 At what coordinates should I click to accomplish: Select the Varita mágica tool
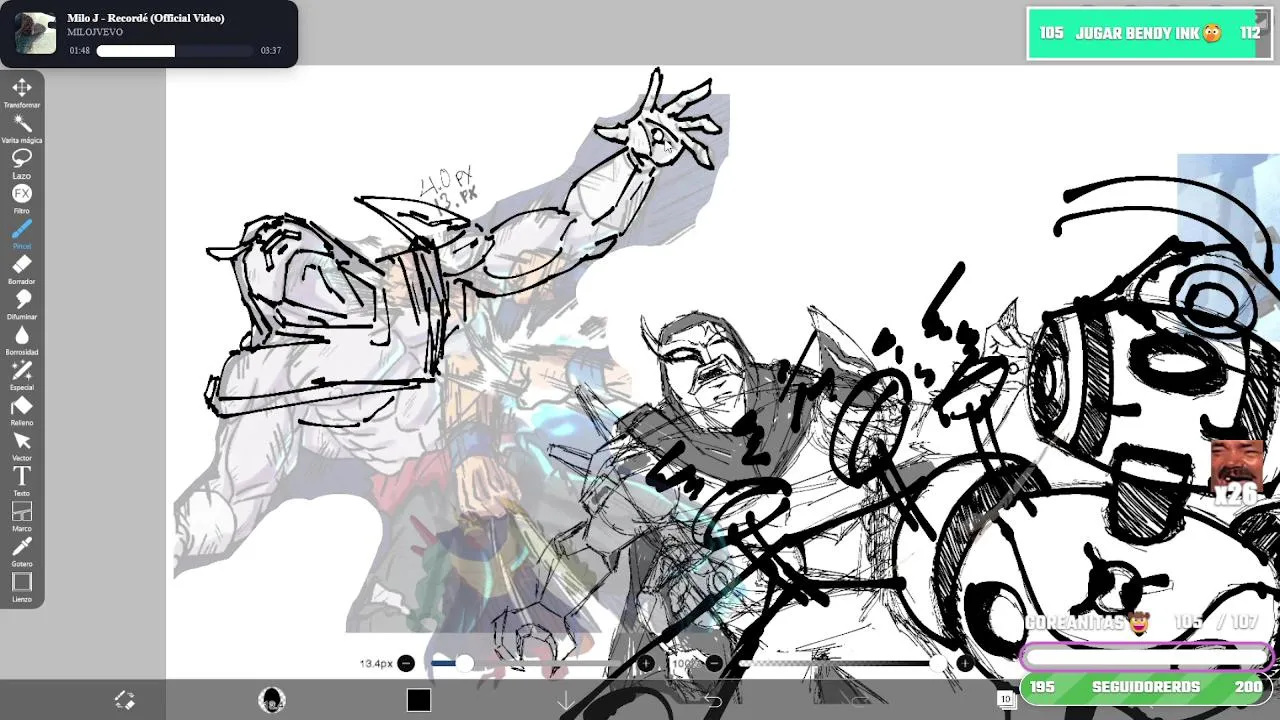(22, 128)
